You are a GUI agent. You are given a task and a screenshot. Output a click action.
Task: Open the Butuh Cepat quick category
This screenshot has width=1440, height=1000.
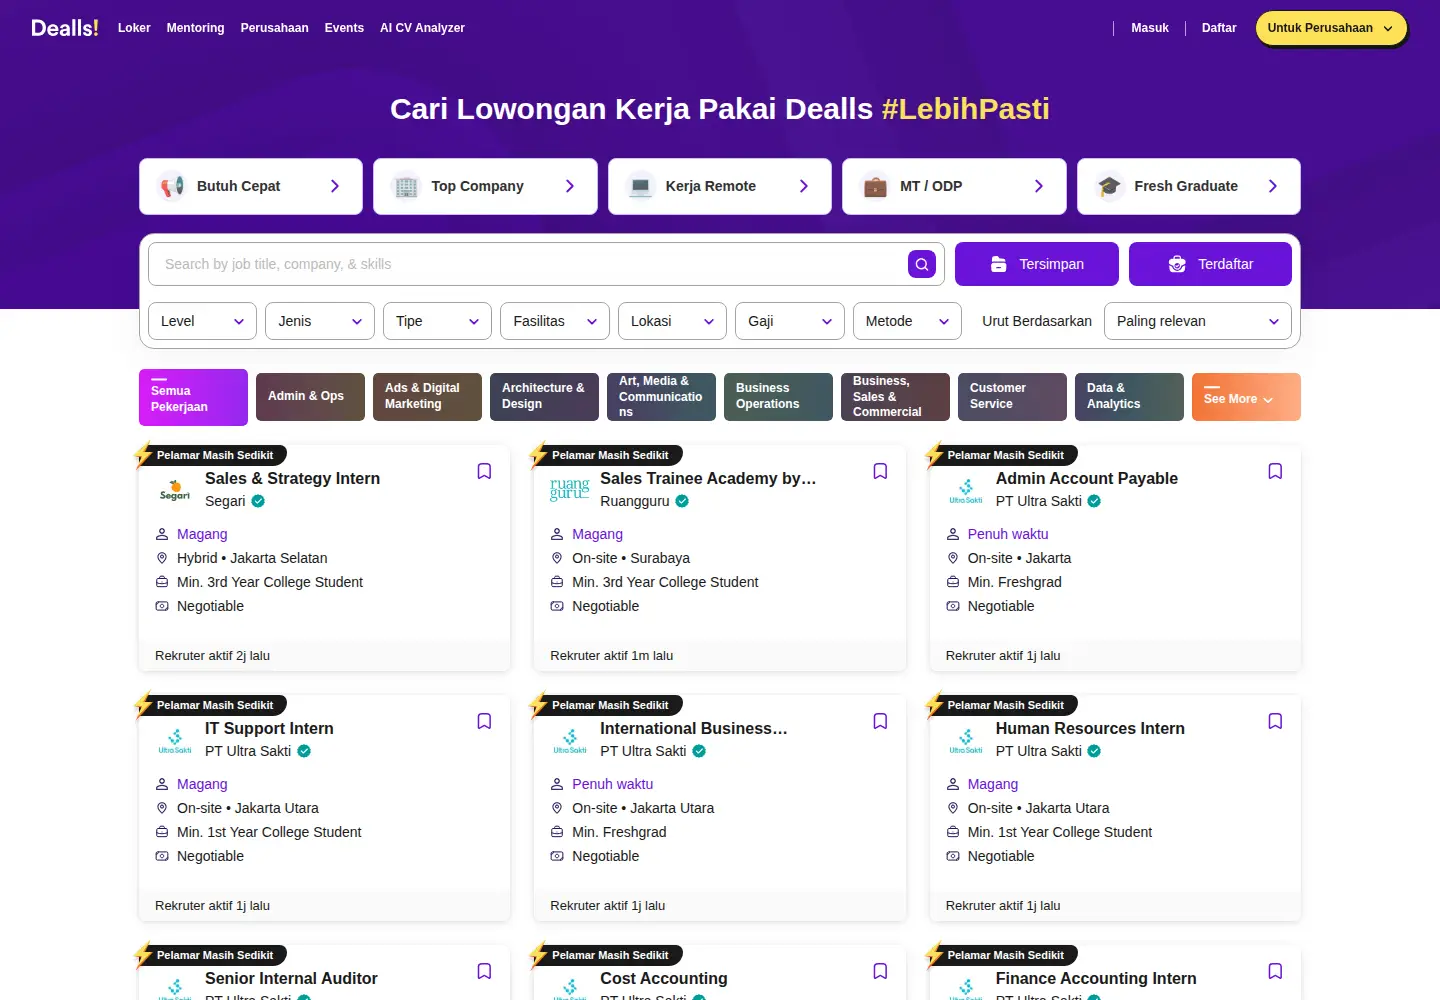click(251, 186)
